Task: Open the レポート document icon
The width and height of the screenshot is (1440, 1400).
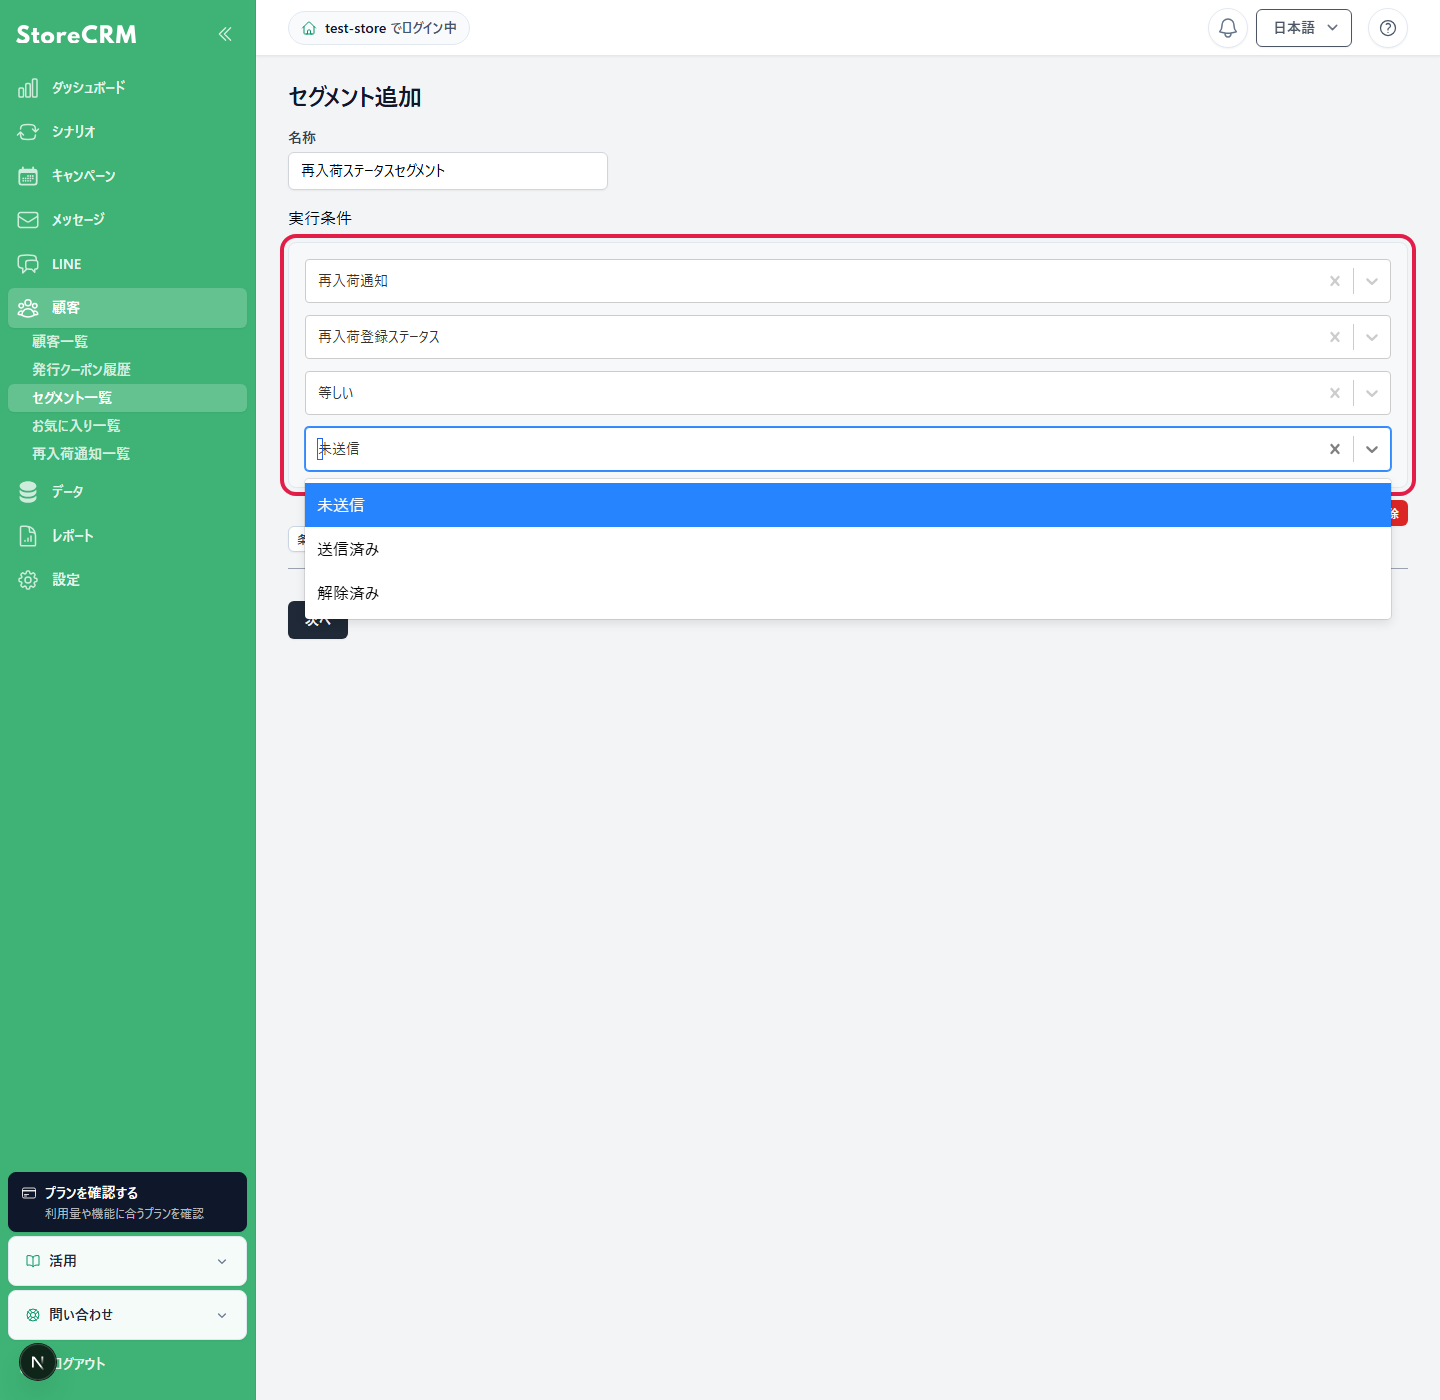Action: 28,536
